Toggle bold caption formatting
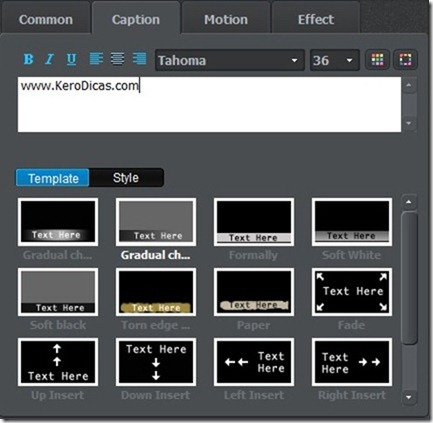This screenshot has width=433, height=423. click(x=29, y=59)
